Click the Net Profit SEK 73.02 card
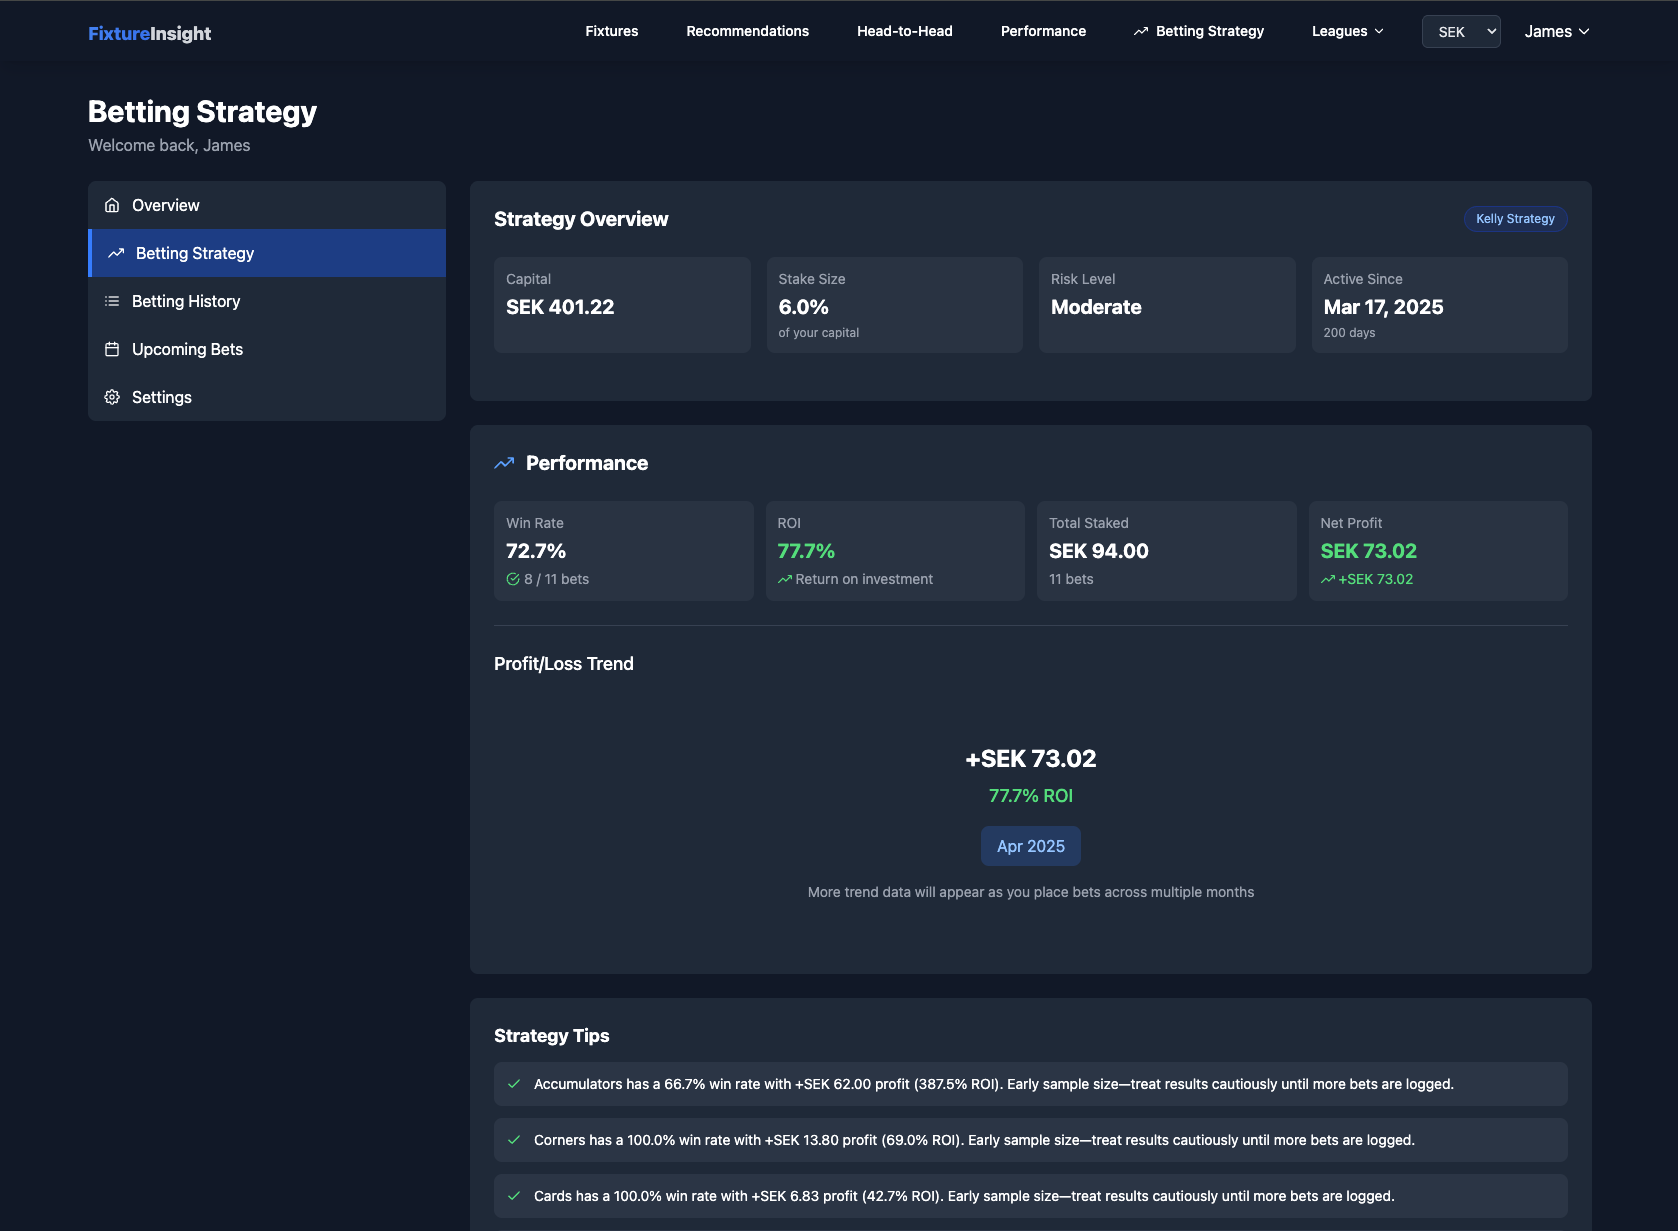This screenshot has width=1678, height=1231. pos(1437,551)
